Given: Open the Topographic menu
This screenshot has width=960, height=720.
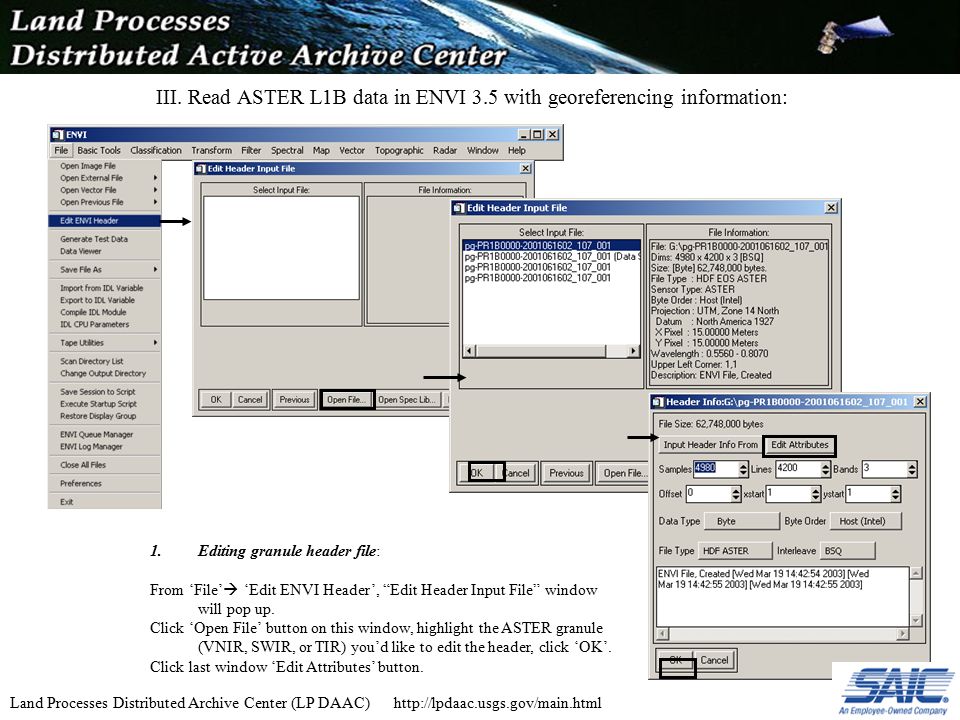Looking at the screenshot, I should click(399, 151).
